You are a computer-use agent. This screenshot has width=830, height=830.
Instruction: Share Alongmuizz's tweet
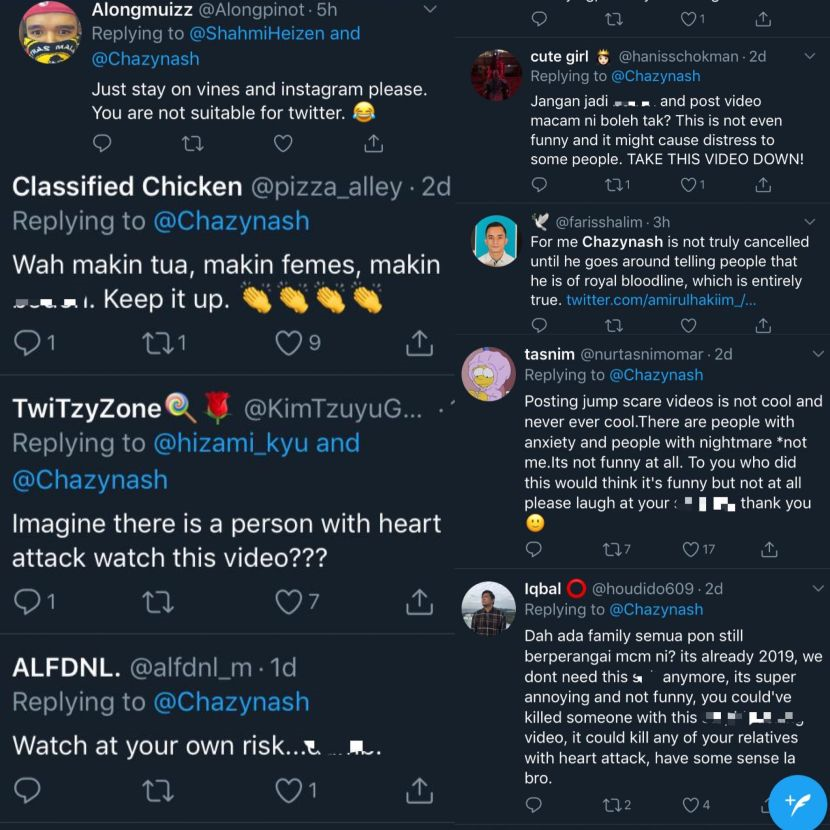point(373,144)
